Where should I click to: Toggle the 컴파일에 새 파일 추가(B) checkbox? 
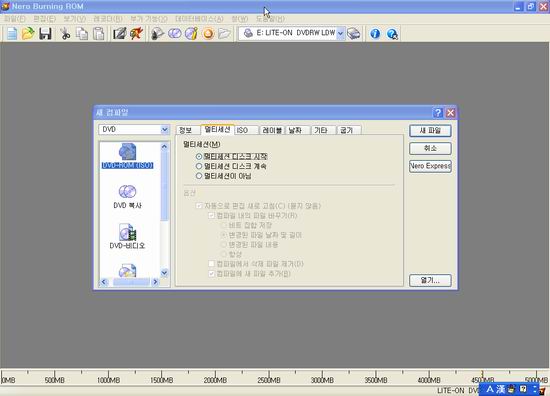(x=212, y=274)
